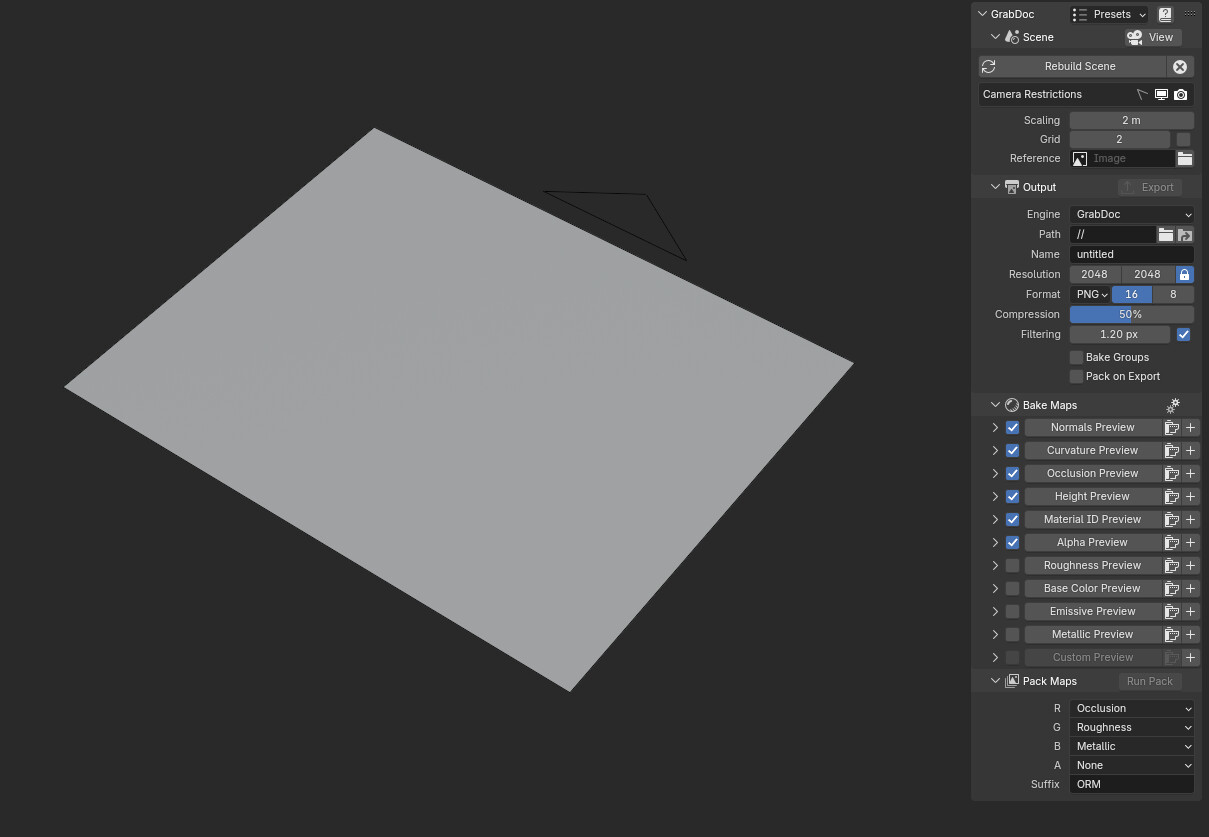Click the refresh icon on Rebuild Scene
Viewport: 1209px width, 837px height.
point(988,66)
